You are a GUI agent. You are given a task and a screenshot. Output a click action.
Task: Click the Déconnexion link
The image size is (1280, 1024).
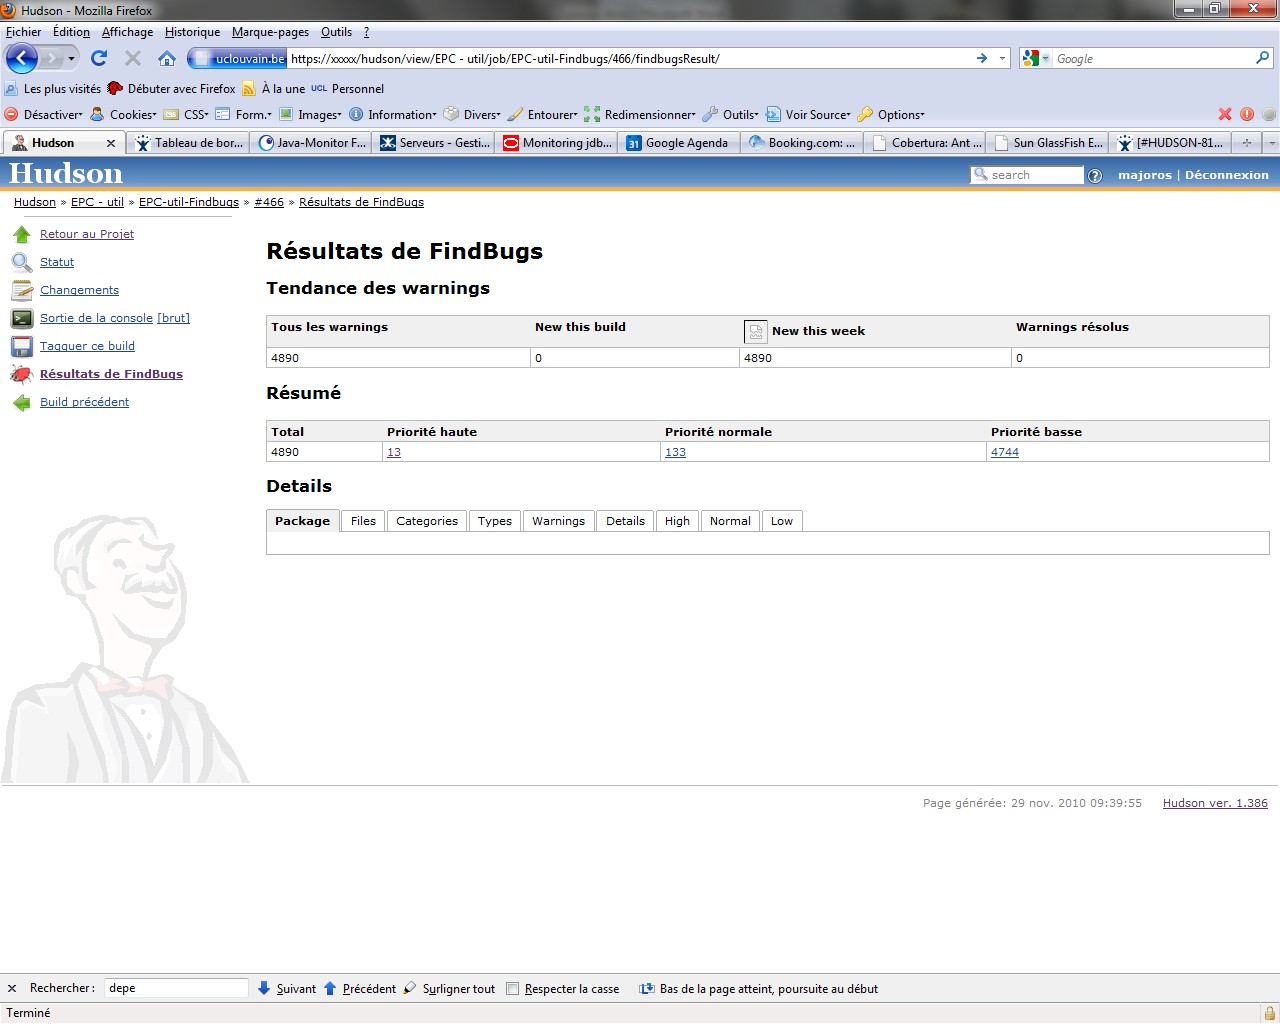[1226, 175]
